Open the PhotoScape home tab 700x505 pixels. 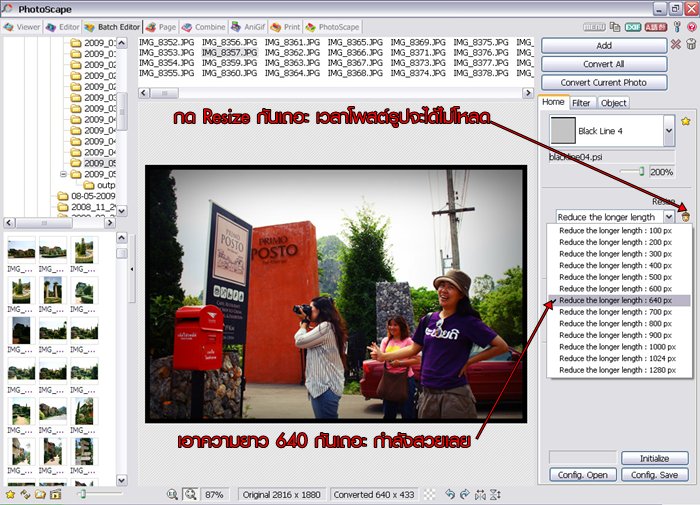click(333, 27)
